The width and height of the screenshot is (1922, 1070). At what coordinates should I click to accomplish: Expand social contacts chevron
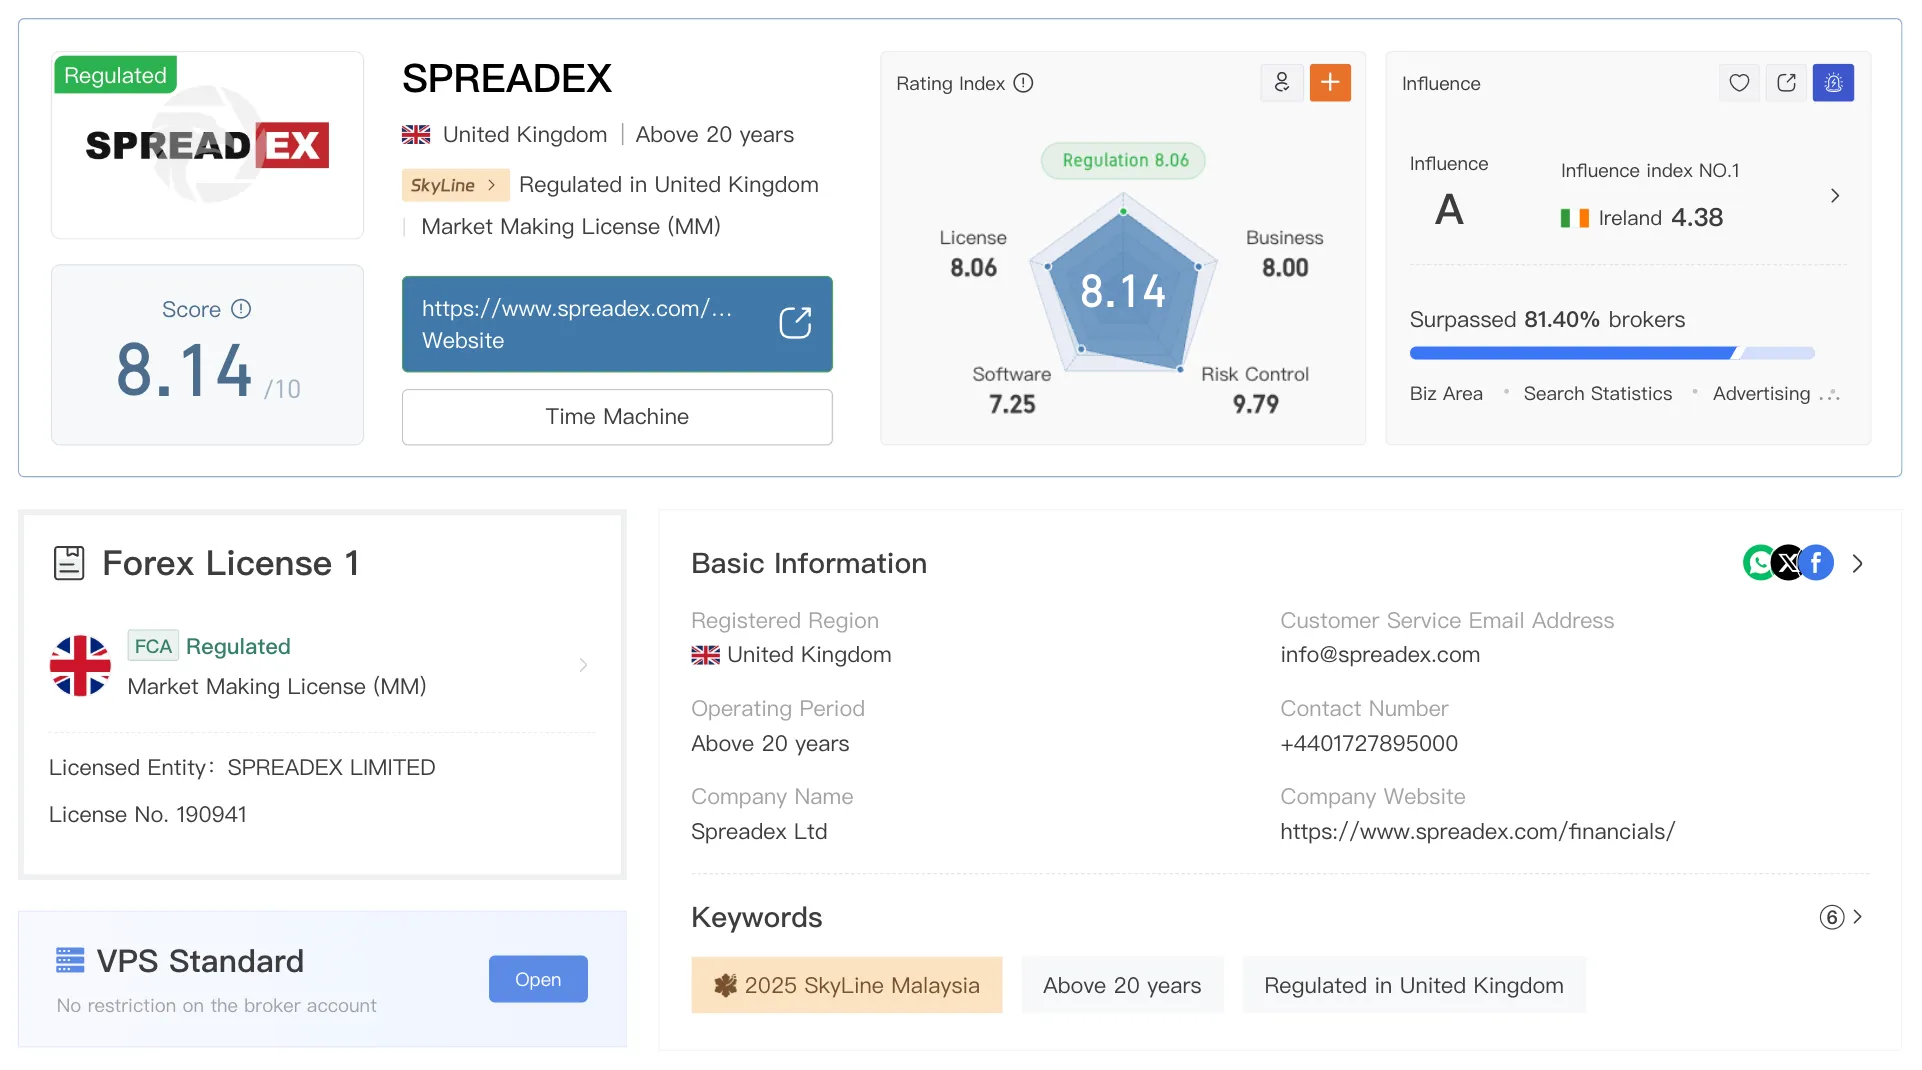point(1857,564)
